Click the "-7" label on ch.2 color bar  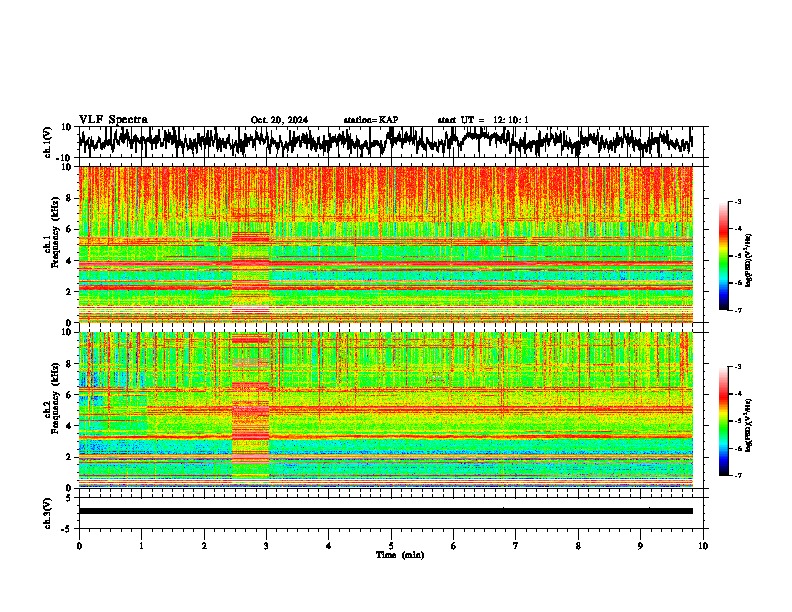pos(737,475)
